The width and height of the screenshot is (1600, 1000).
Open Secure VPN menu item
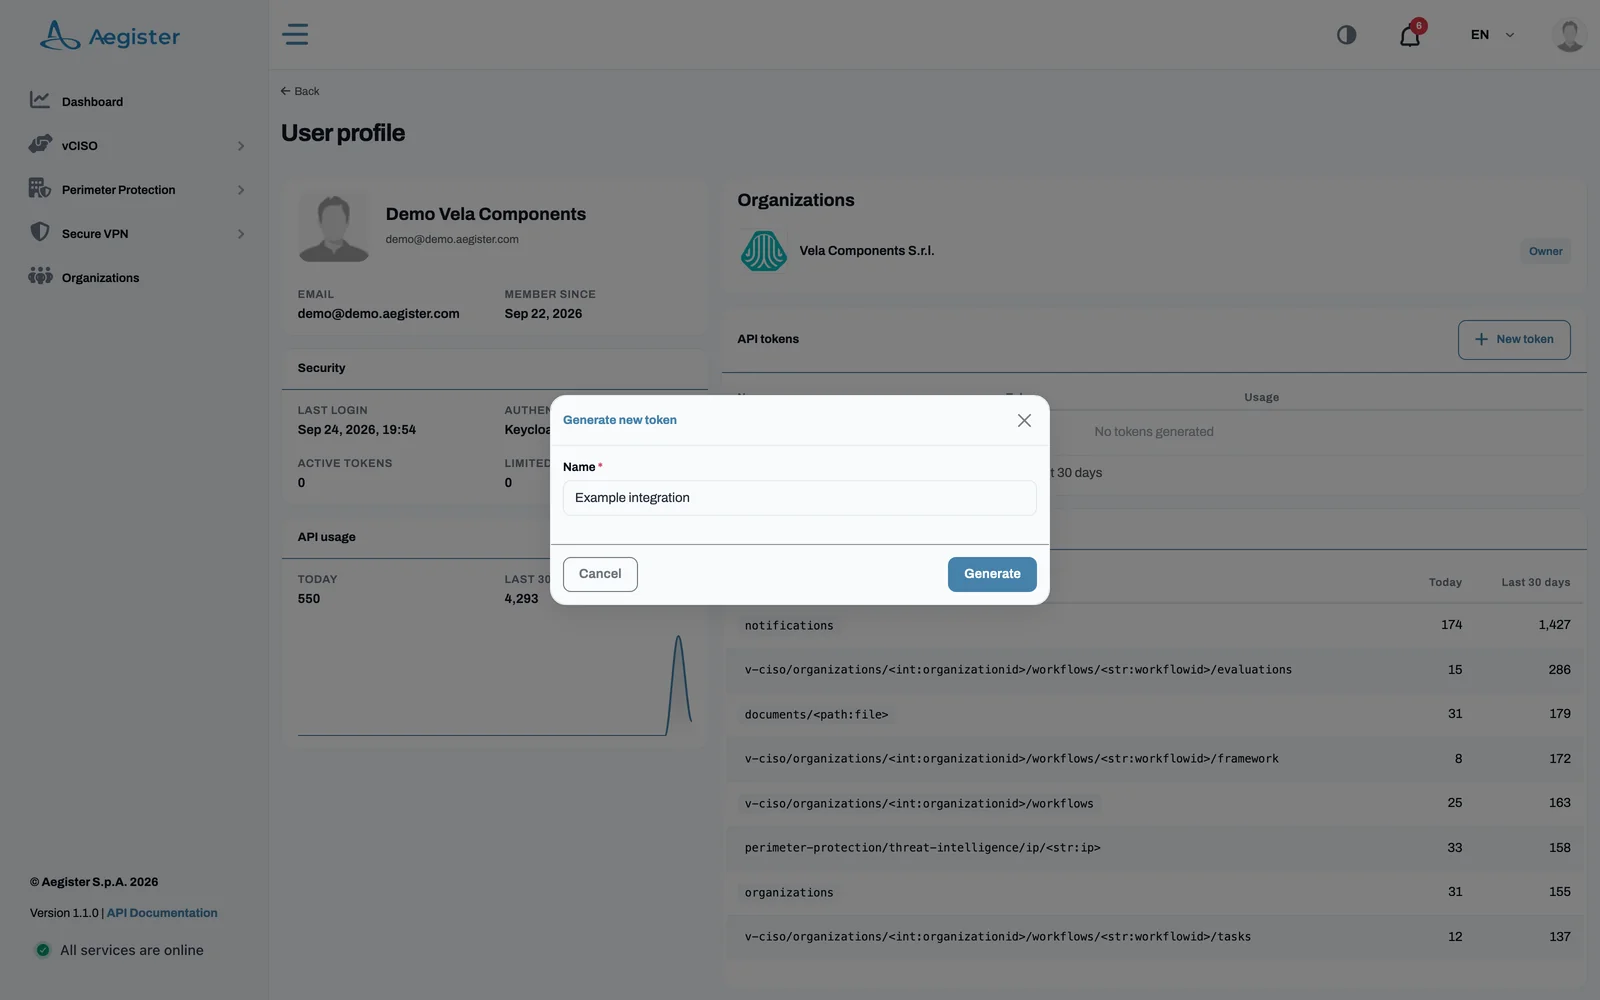[95, 234]
